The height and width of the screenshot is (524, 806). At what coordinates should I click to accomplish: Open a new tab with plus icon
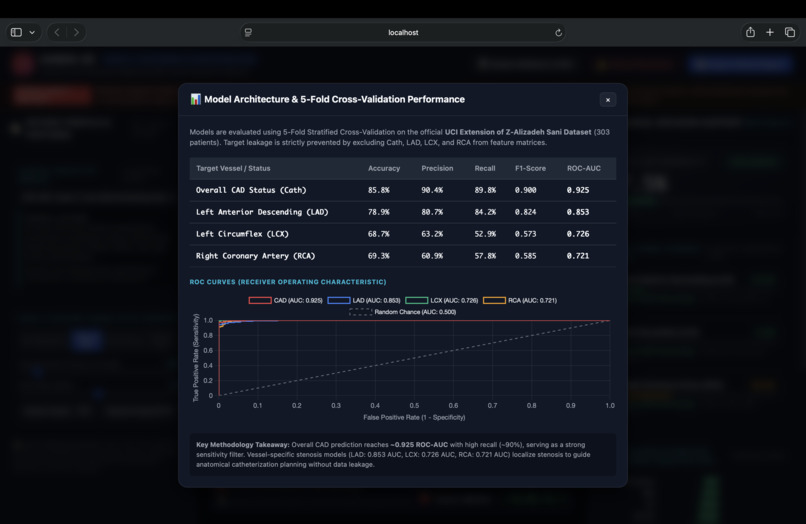tap(770, 32)
